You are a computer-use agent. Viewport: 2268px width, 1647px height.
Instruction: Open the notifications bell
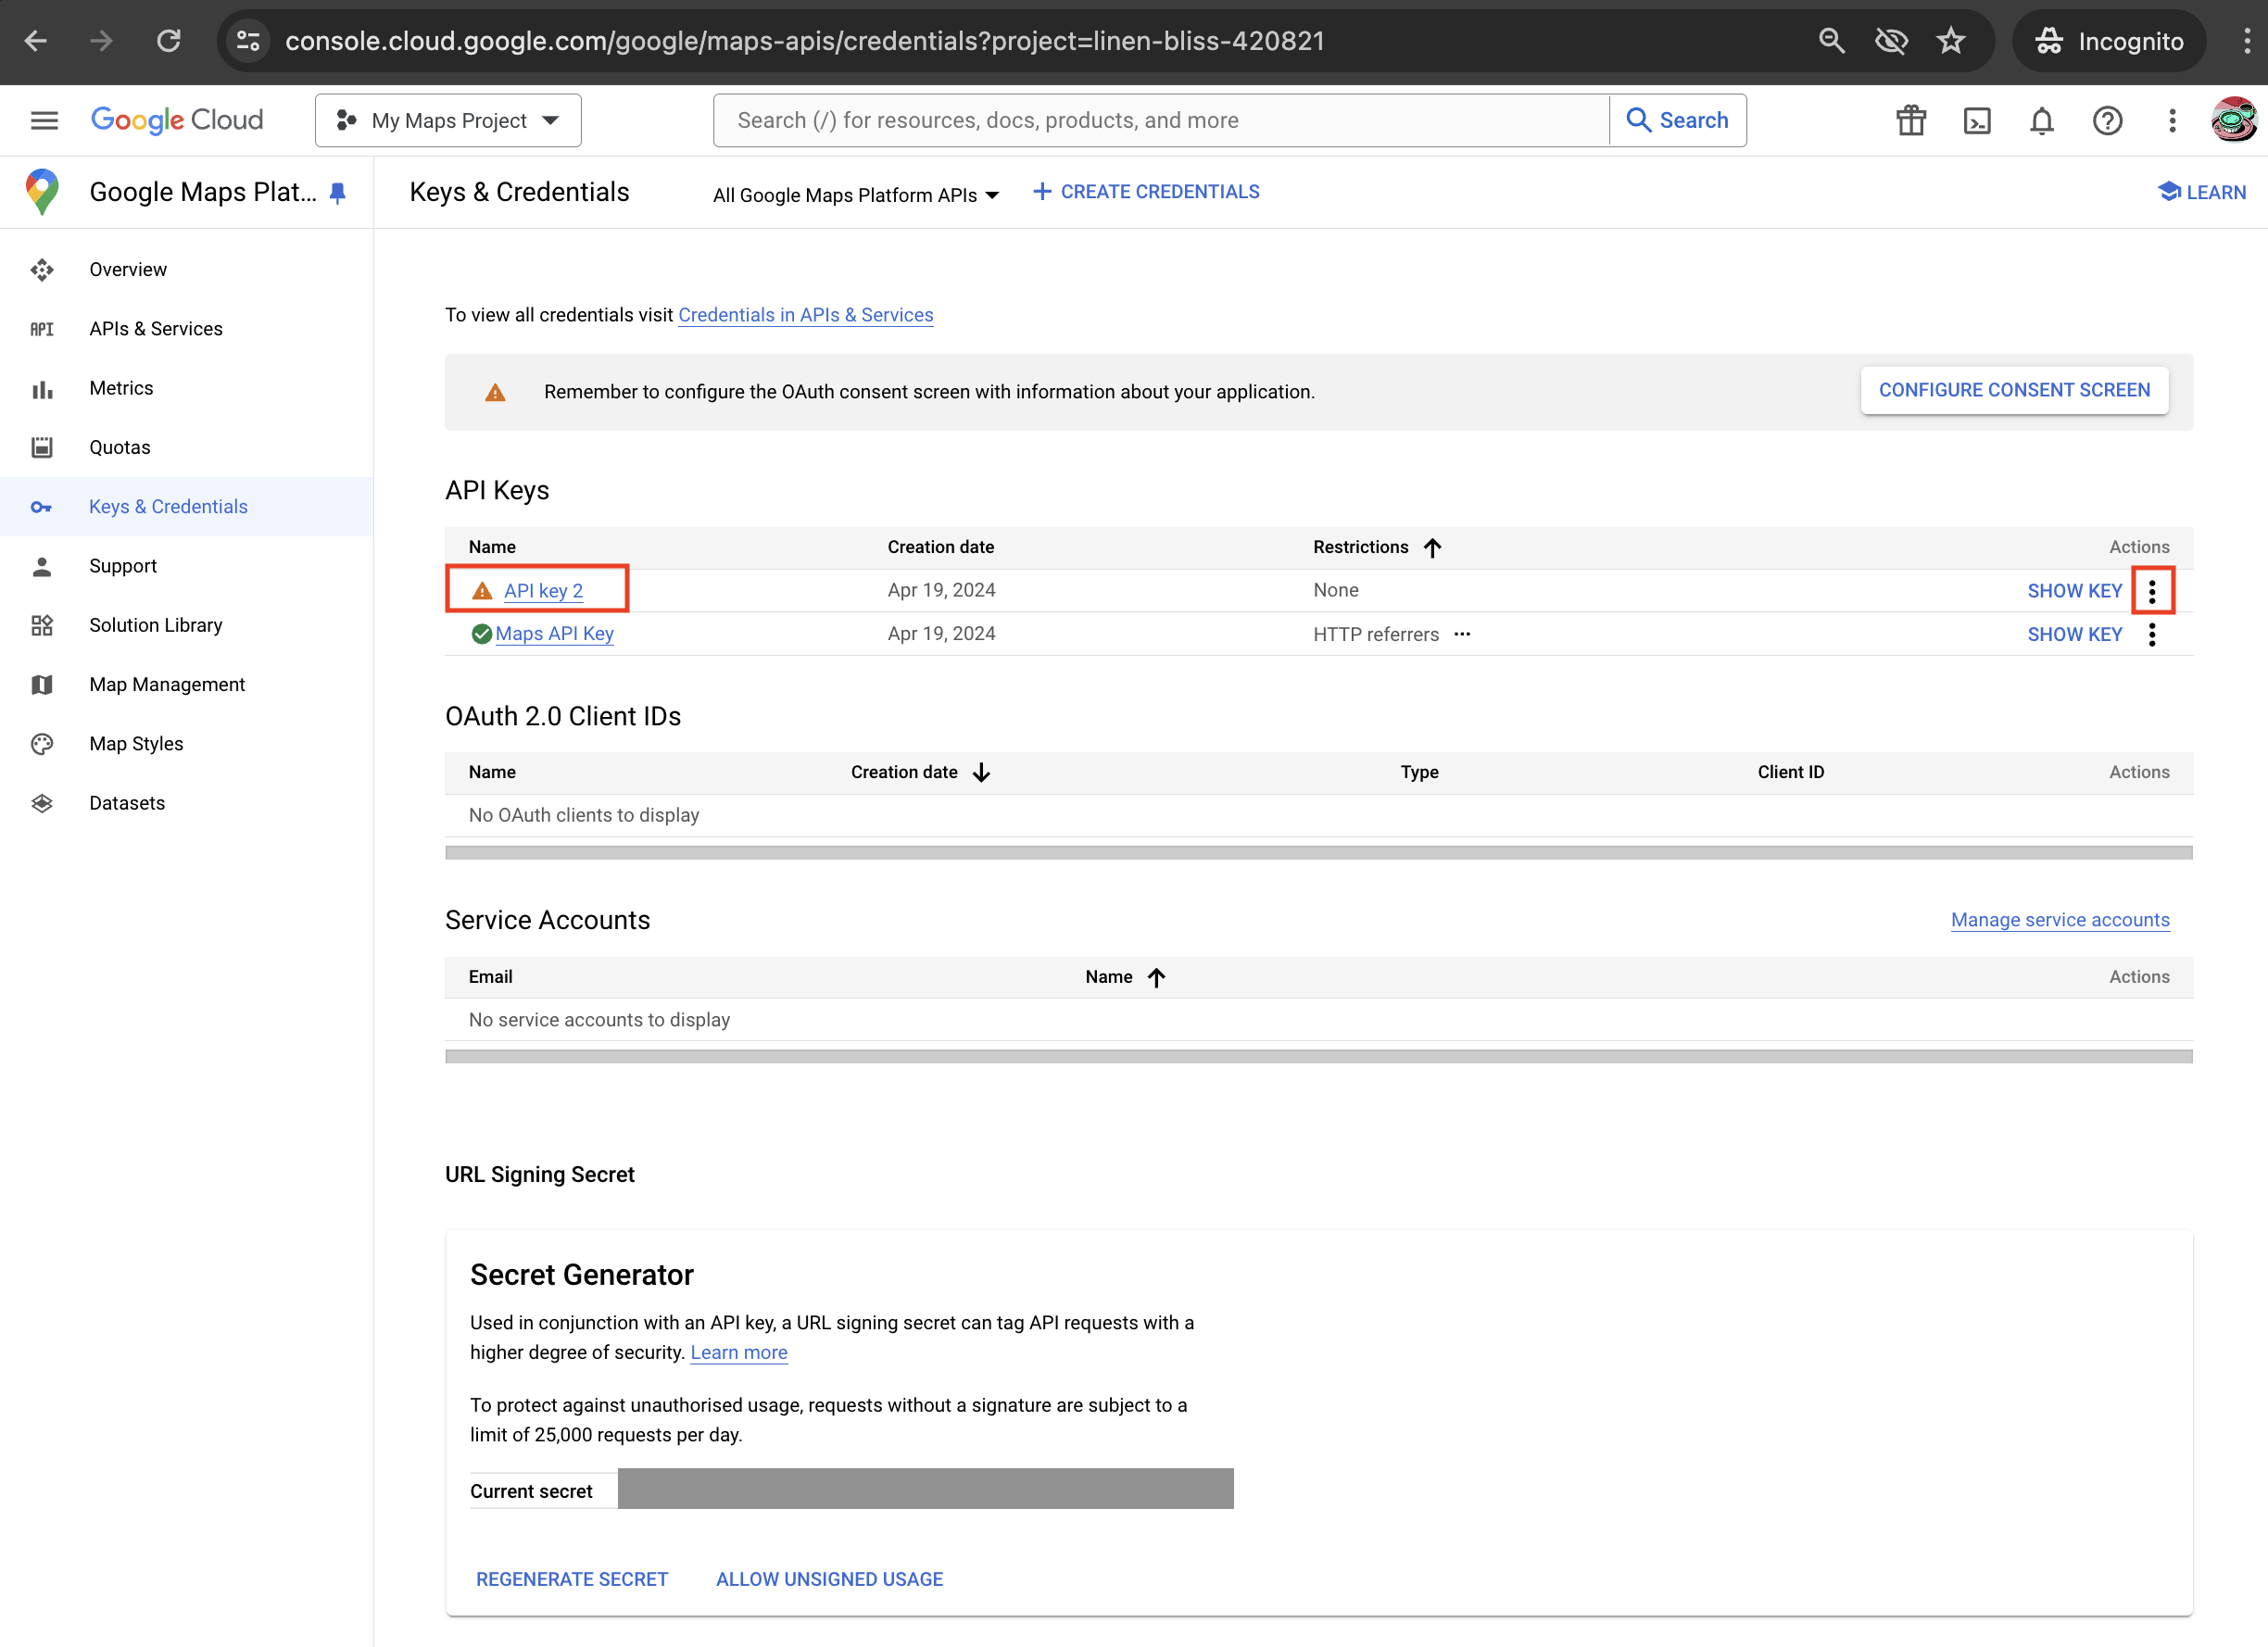[2042, 120]
